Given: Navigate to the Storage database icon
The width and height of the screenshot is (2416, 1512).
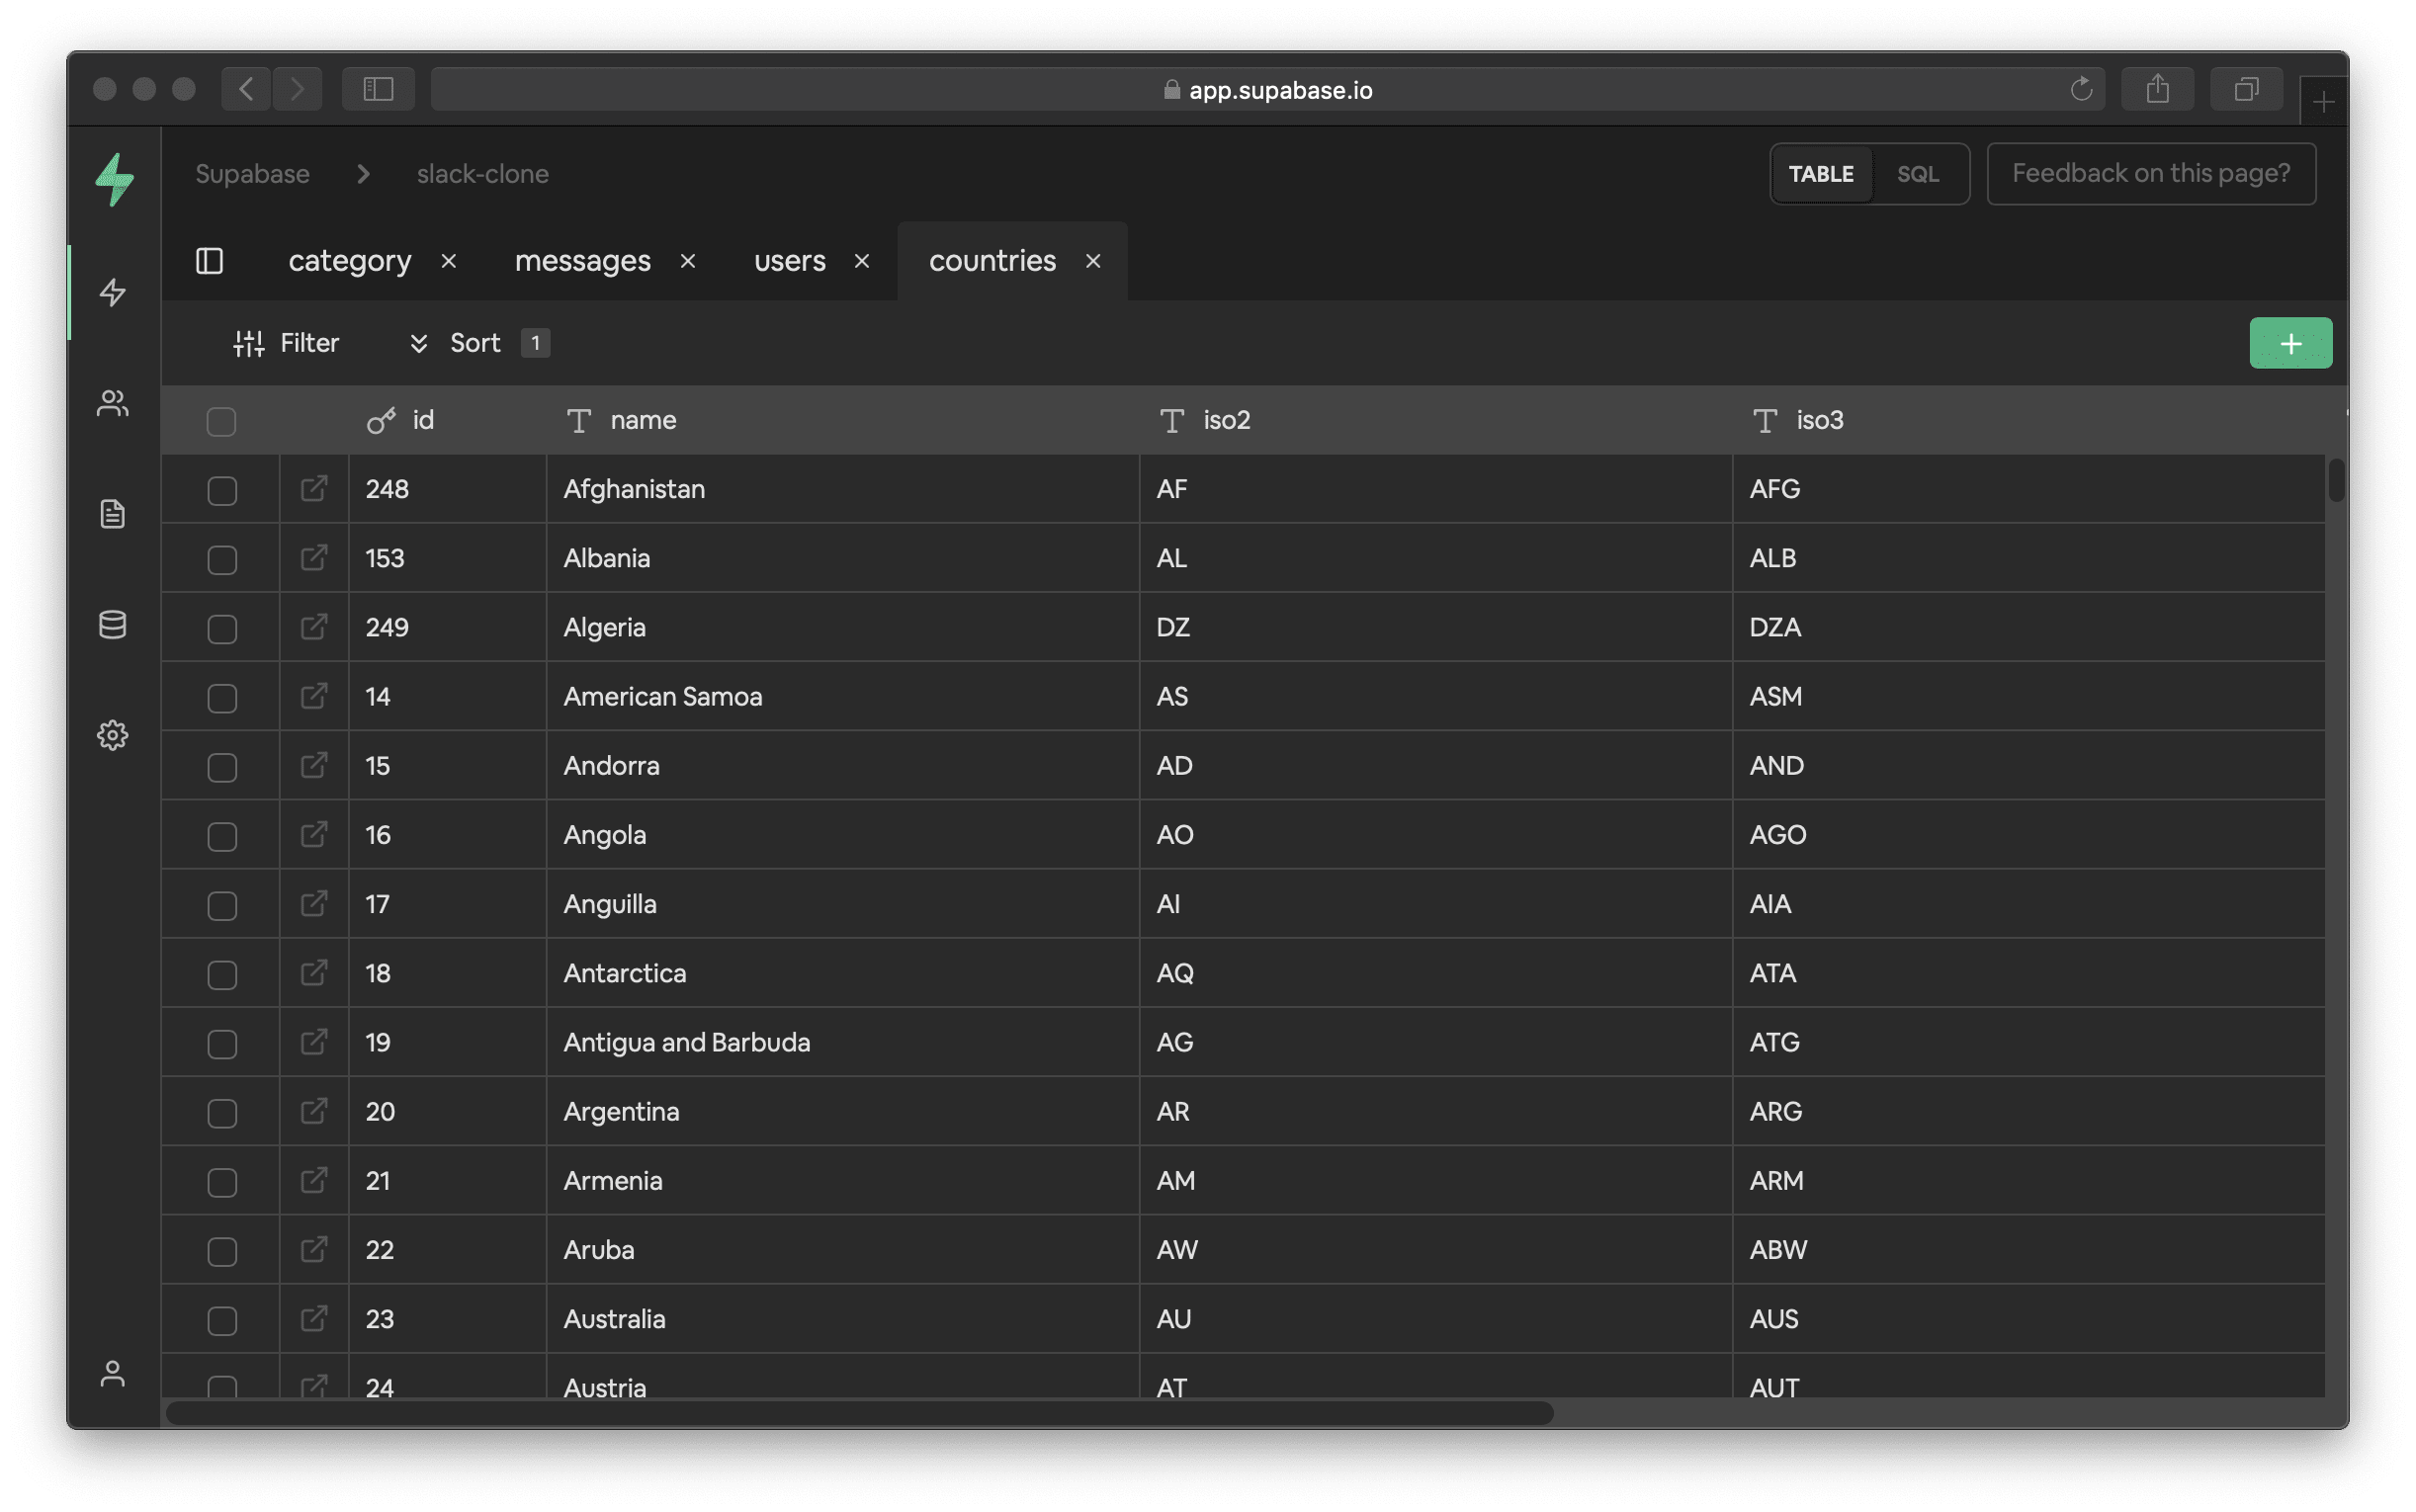Looking at the screenshot, I should [x=112, y=624].
